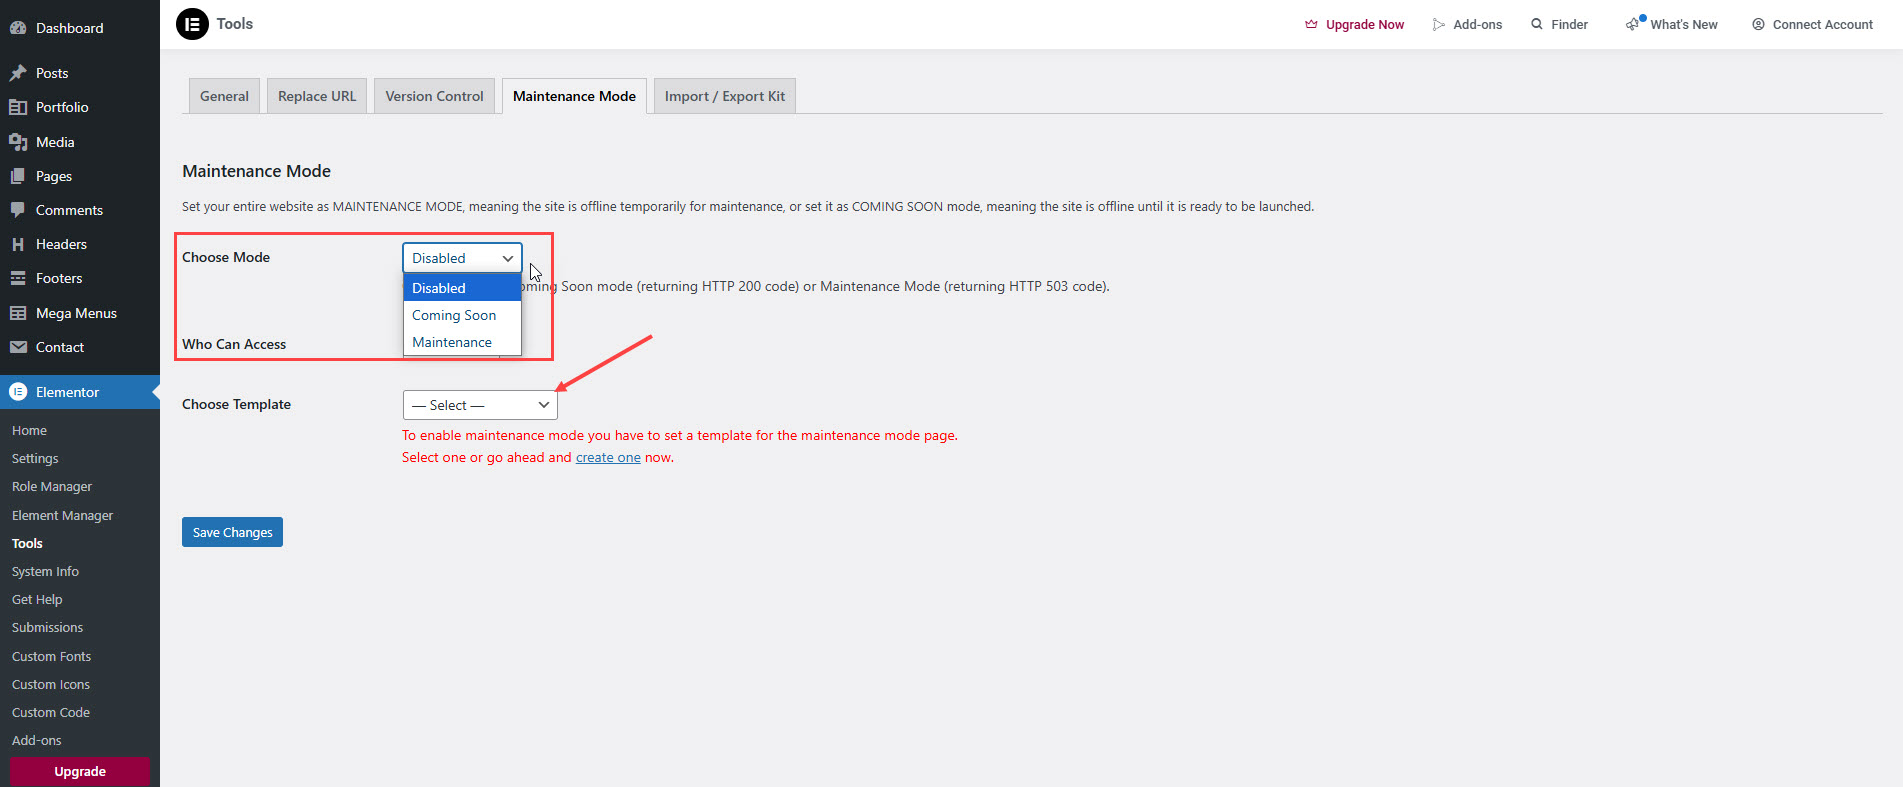
Task: Click the Footers icon in sidebar
Action: [18, 278]
